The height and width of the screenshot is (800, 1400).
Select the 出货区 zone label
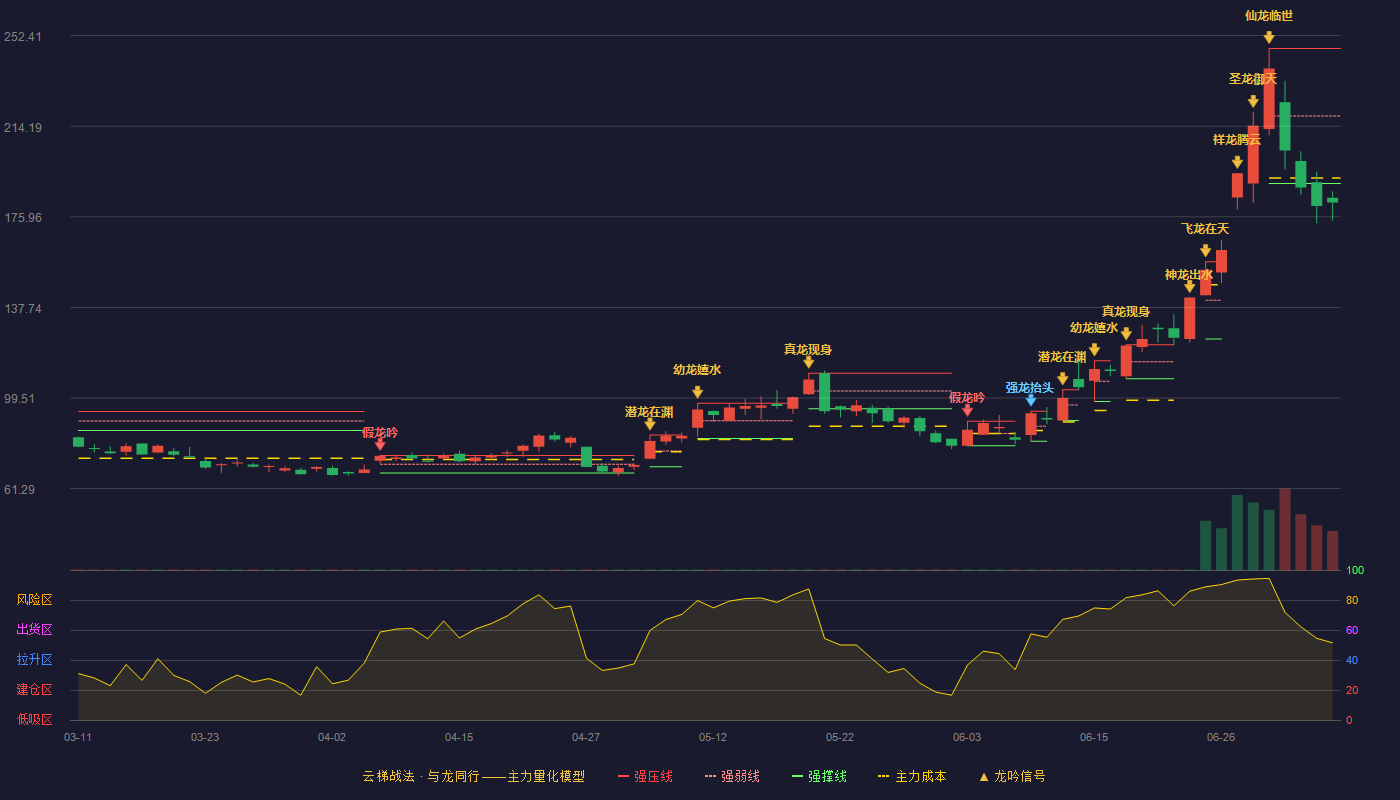(34, 630)
